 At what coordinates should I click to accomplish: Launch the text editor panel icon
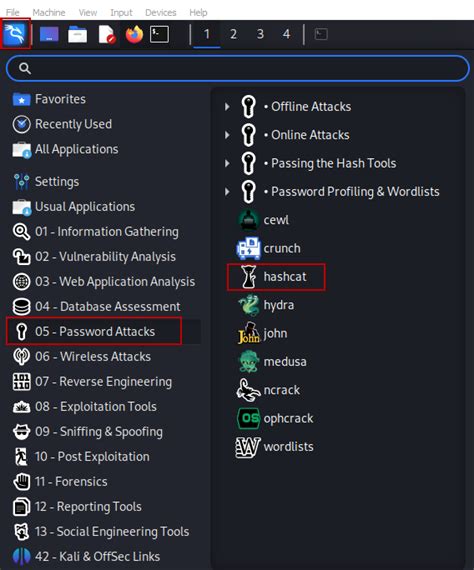click(107, 35)
